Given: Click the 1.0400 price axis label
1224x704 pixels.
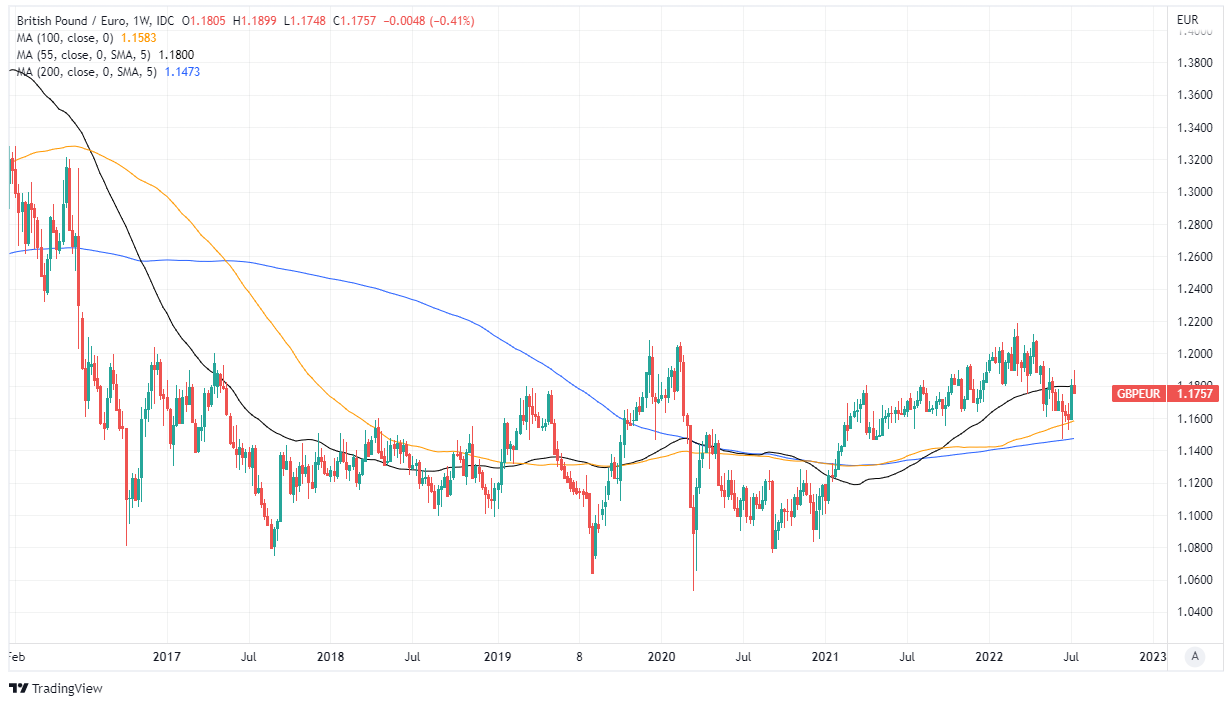Looking at the screenshot, I should (1196, 612).
